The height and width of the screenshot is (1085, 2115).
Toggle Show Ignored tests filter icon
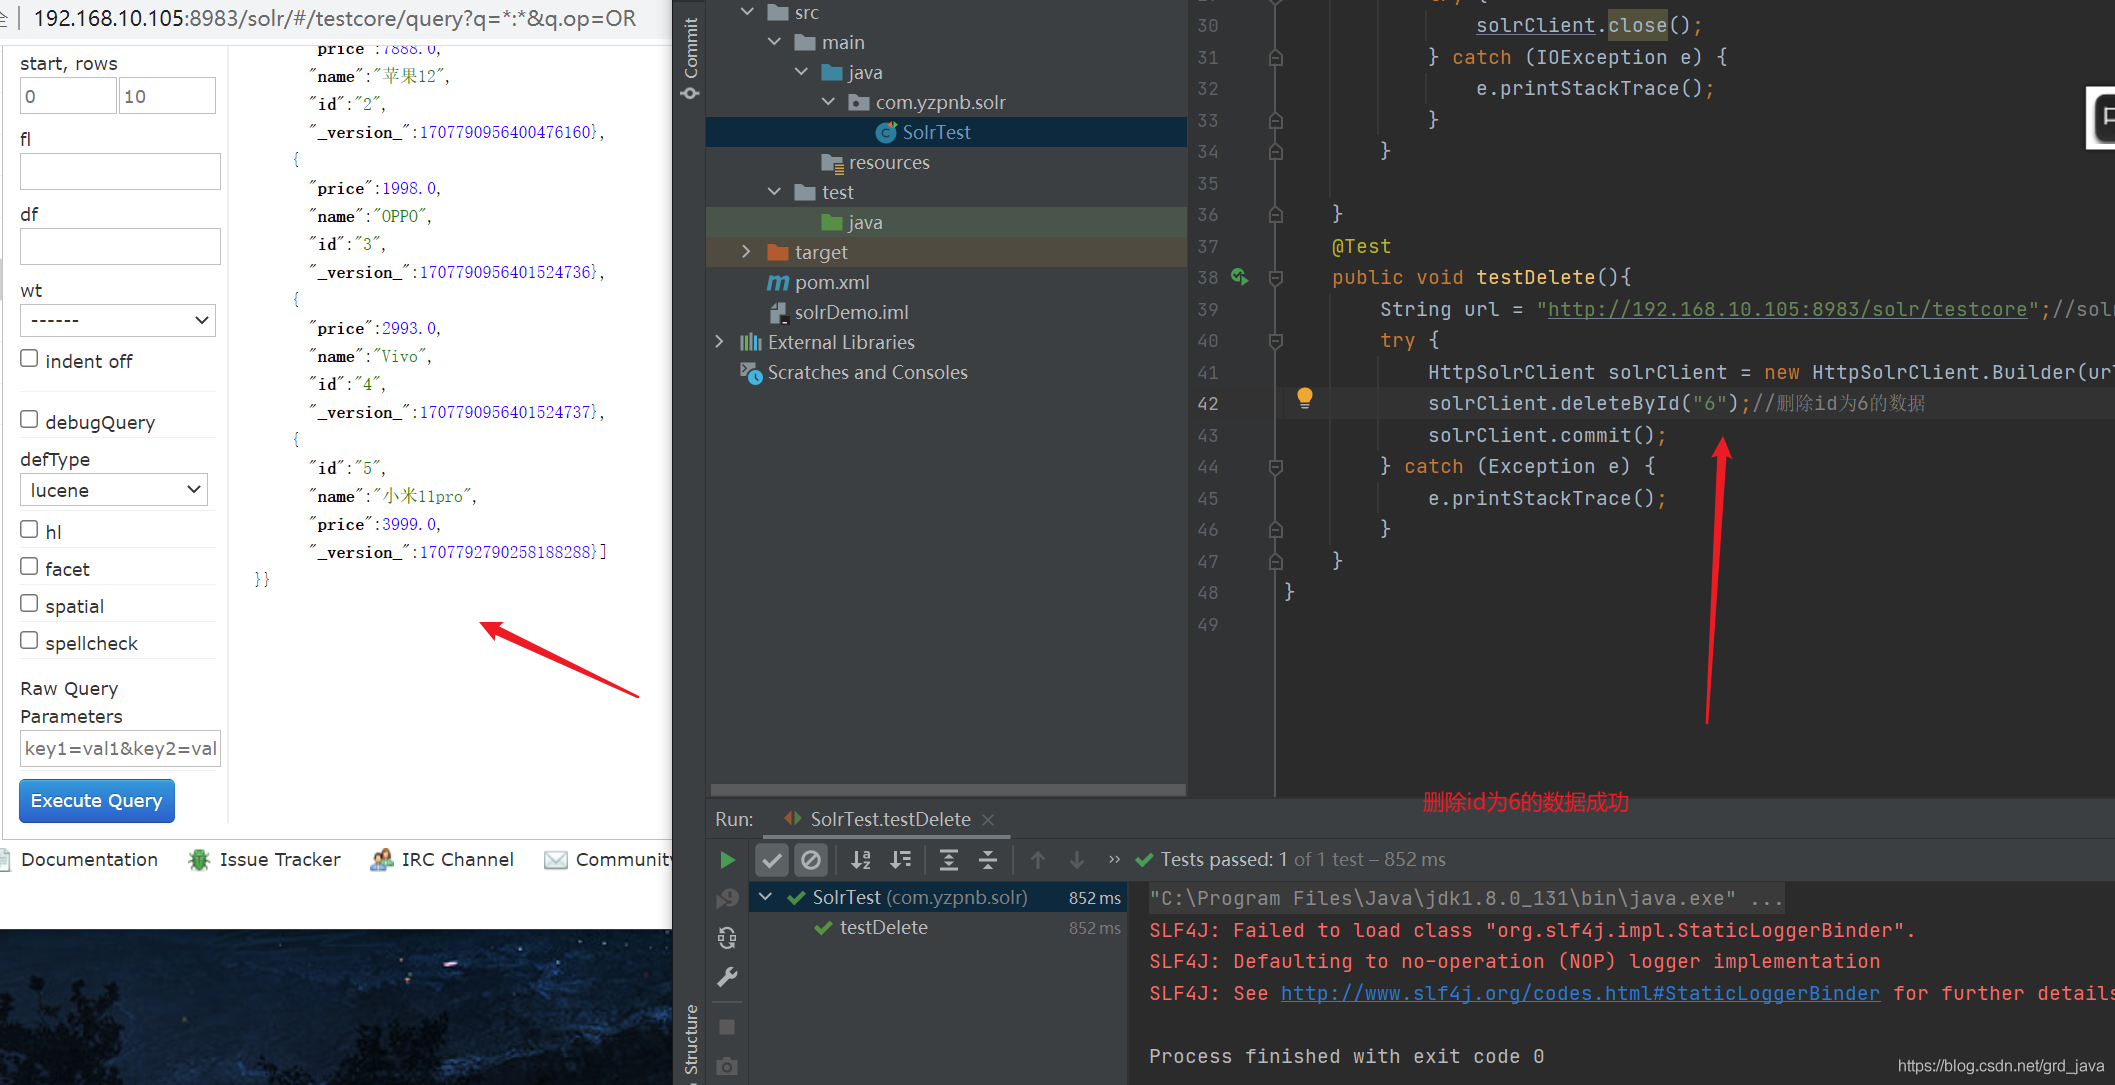811,860
